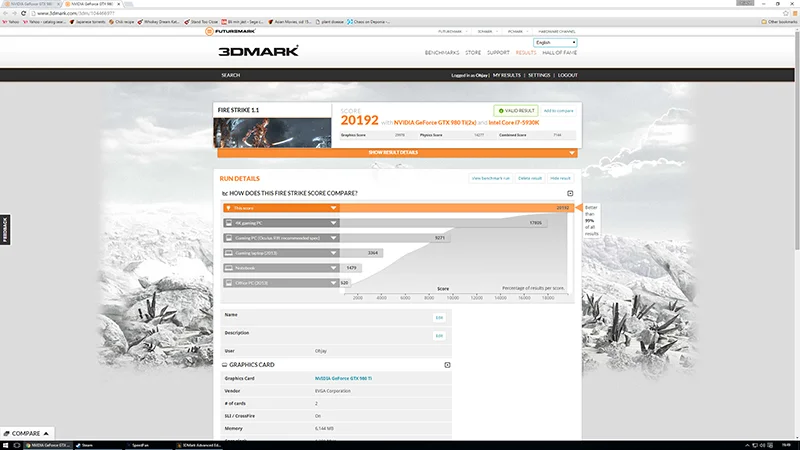Collapse the Graphics Card section icon
This screenshot has width=800, height=450.
point(447,365)
